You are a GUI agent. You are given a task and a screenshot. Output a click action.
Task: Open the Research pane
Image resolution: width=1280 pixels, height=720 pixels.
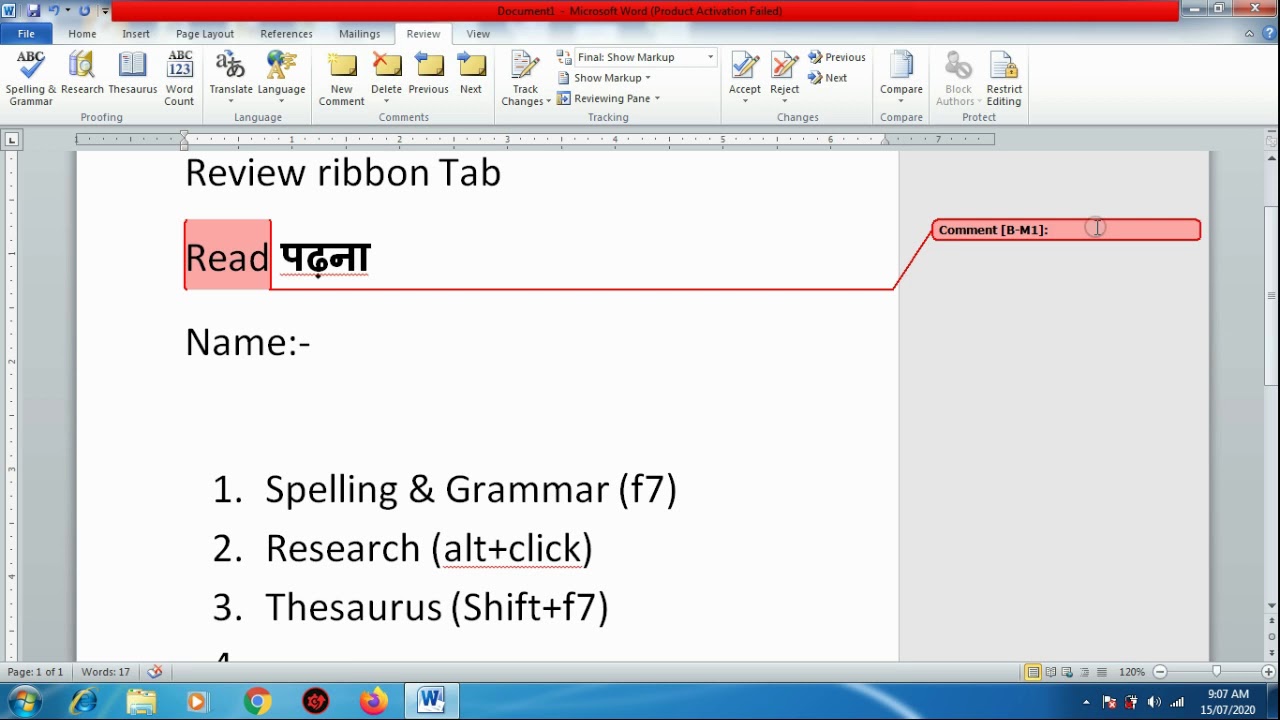coord(82,74)
